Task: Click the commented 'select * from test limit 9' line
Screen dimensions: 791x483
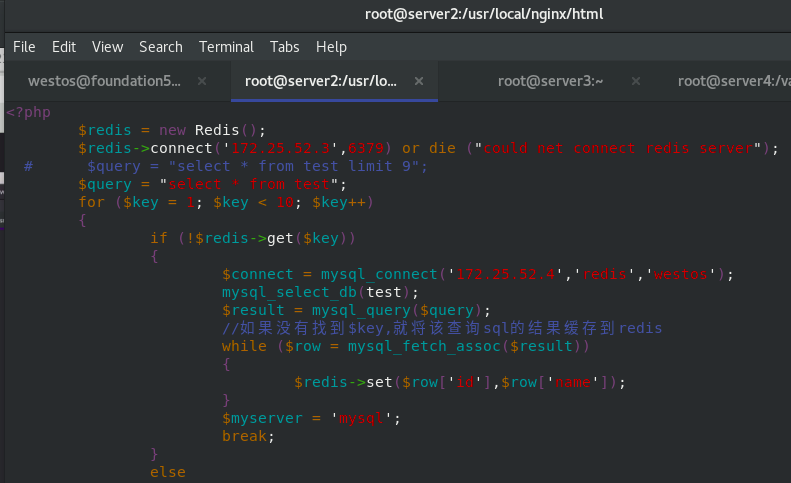Action: pyautogui.click(x=226, y=166)
